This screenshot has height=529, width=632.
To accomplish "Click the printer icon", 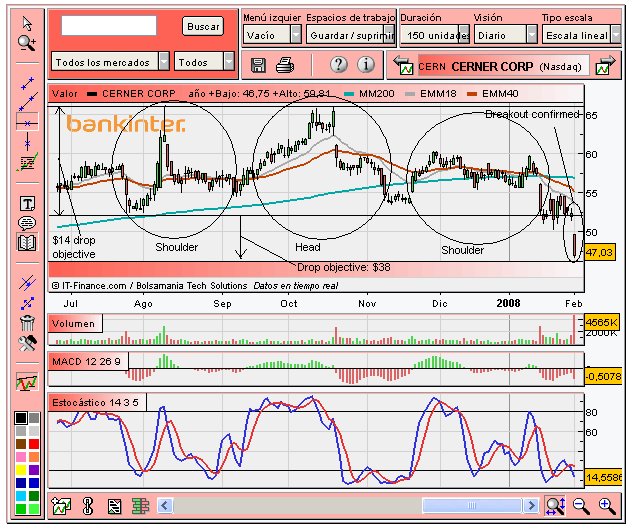I will pyautogui.click(x=285, y=65).
